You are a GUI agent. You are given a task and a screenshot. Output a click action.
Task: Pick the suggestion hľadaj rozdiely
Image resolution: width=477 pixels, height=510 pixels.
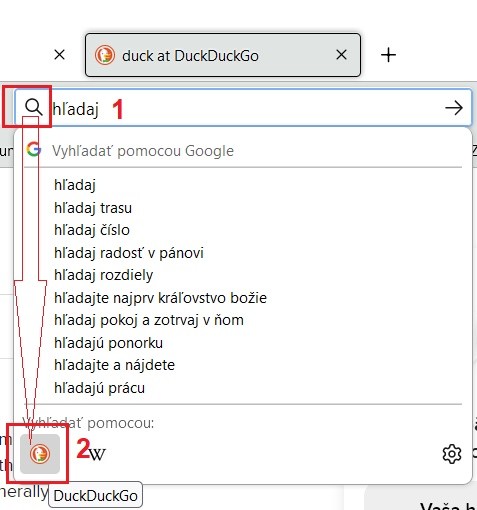click(x=103, y=275)
